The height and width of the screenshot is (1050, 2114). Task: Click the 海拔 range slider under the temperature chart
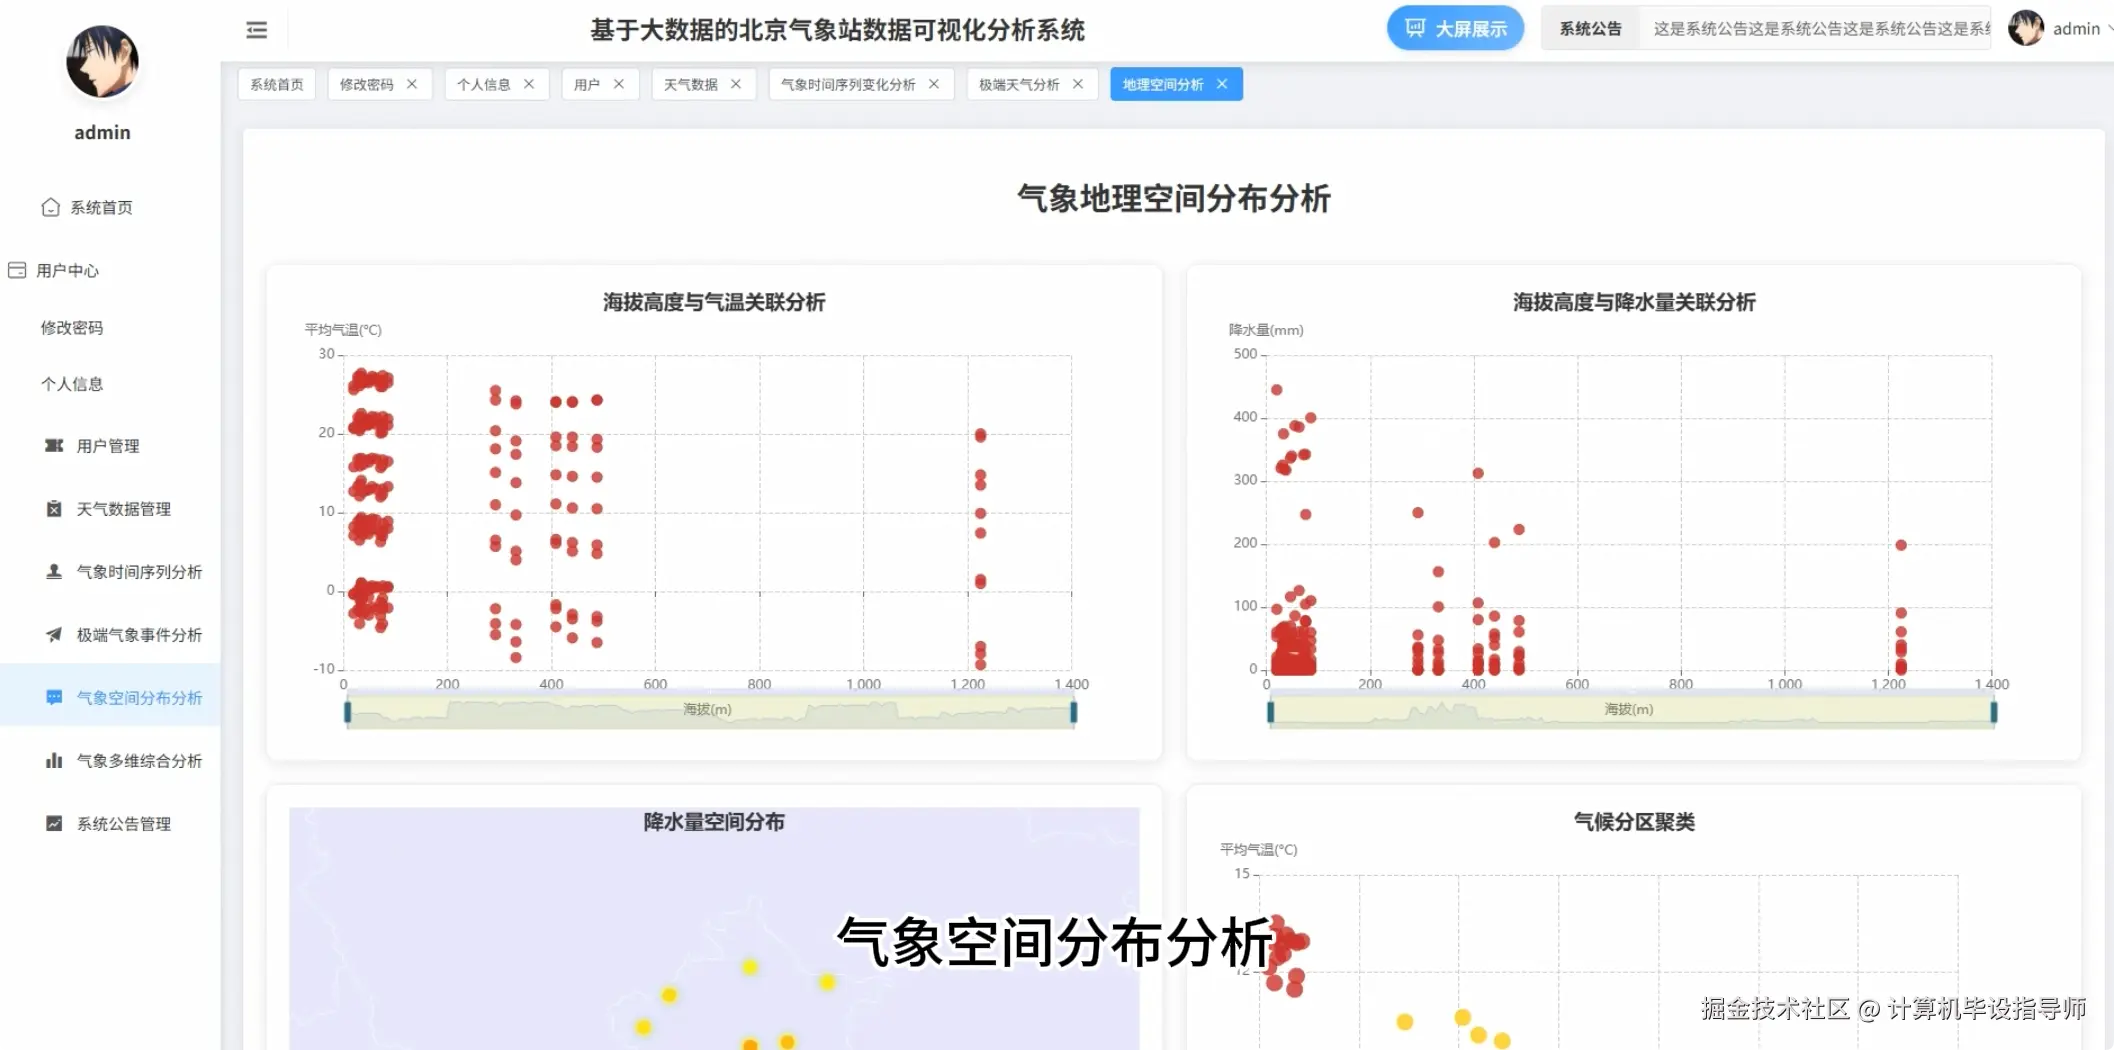[710, 711]
